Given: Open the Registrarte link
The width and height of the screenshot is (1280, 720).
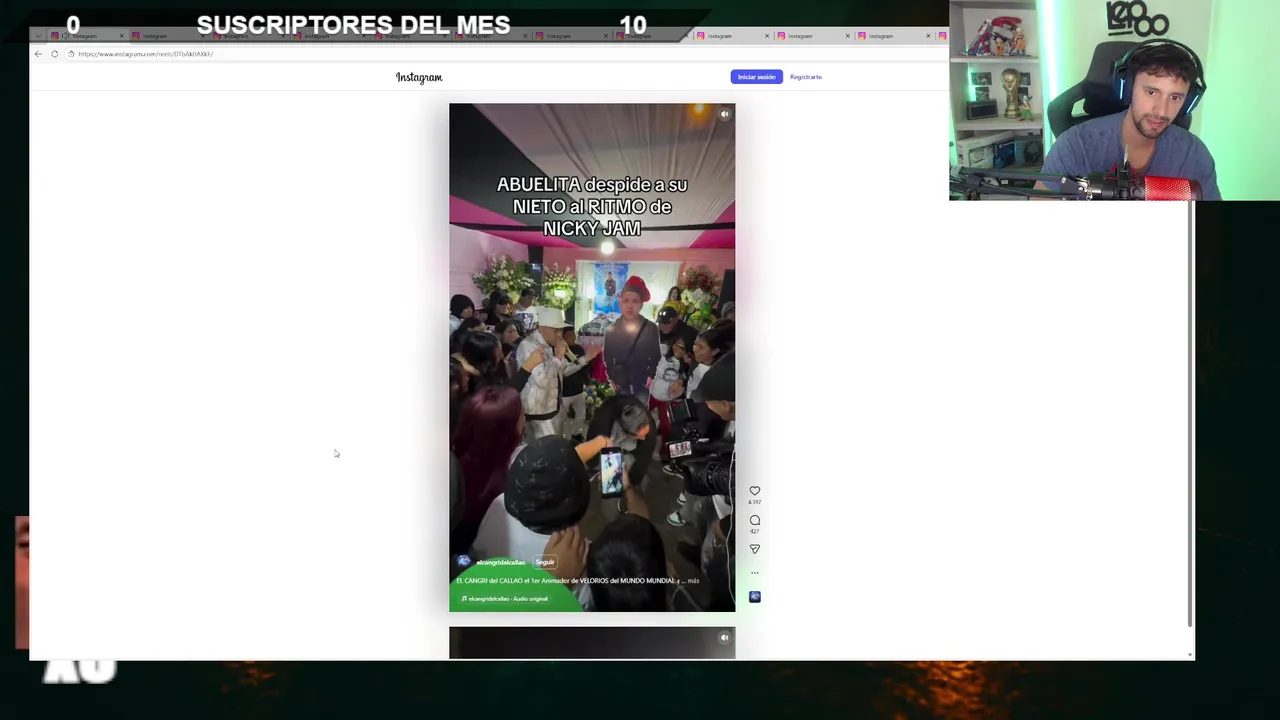Looking at the screenshot, I should click(805, 77).
